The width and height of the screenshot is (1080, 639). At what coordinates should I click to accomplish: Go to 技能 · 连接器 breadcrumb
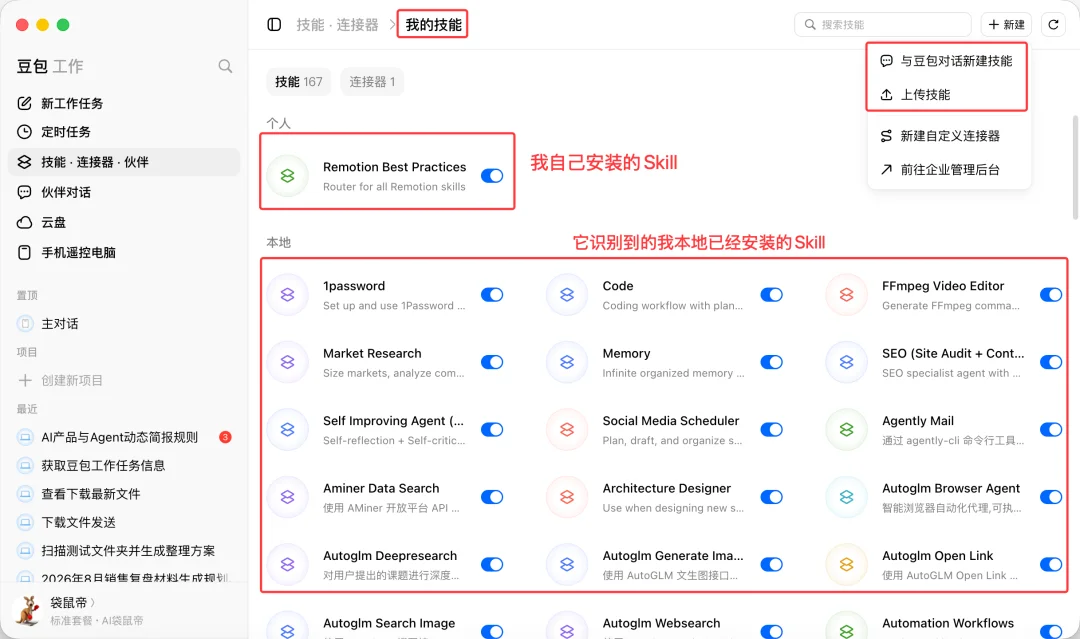[338, 25]
